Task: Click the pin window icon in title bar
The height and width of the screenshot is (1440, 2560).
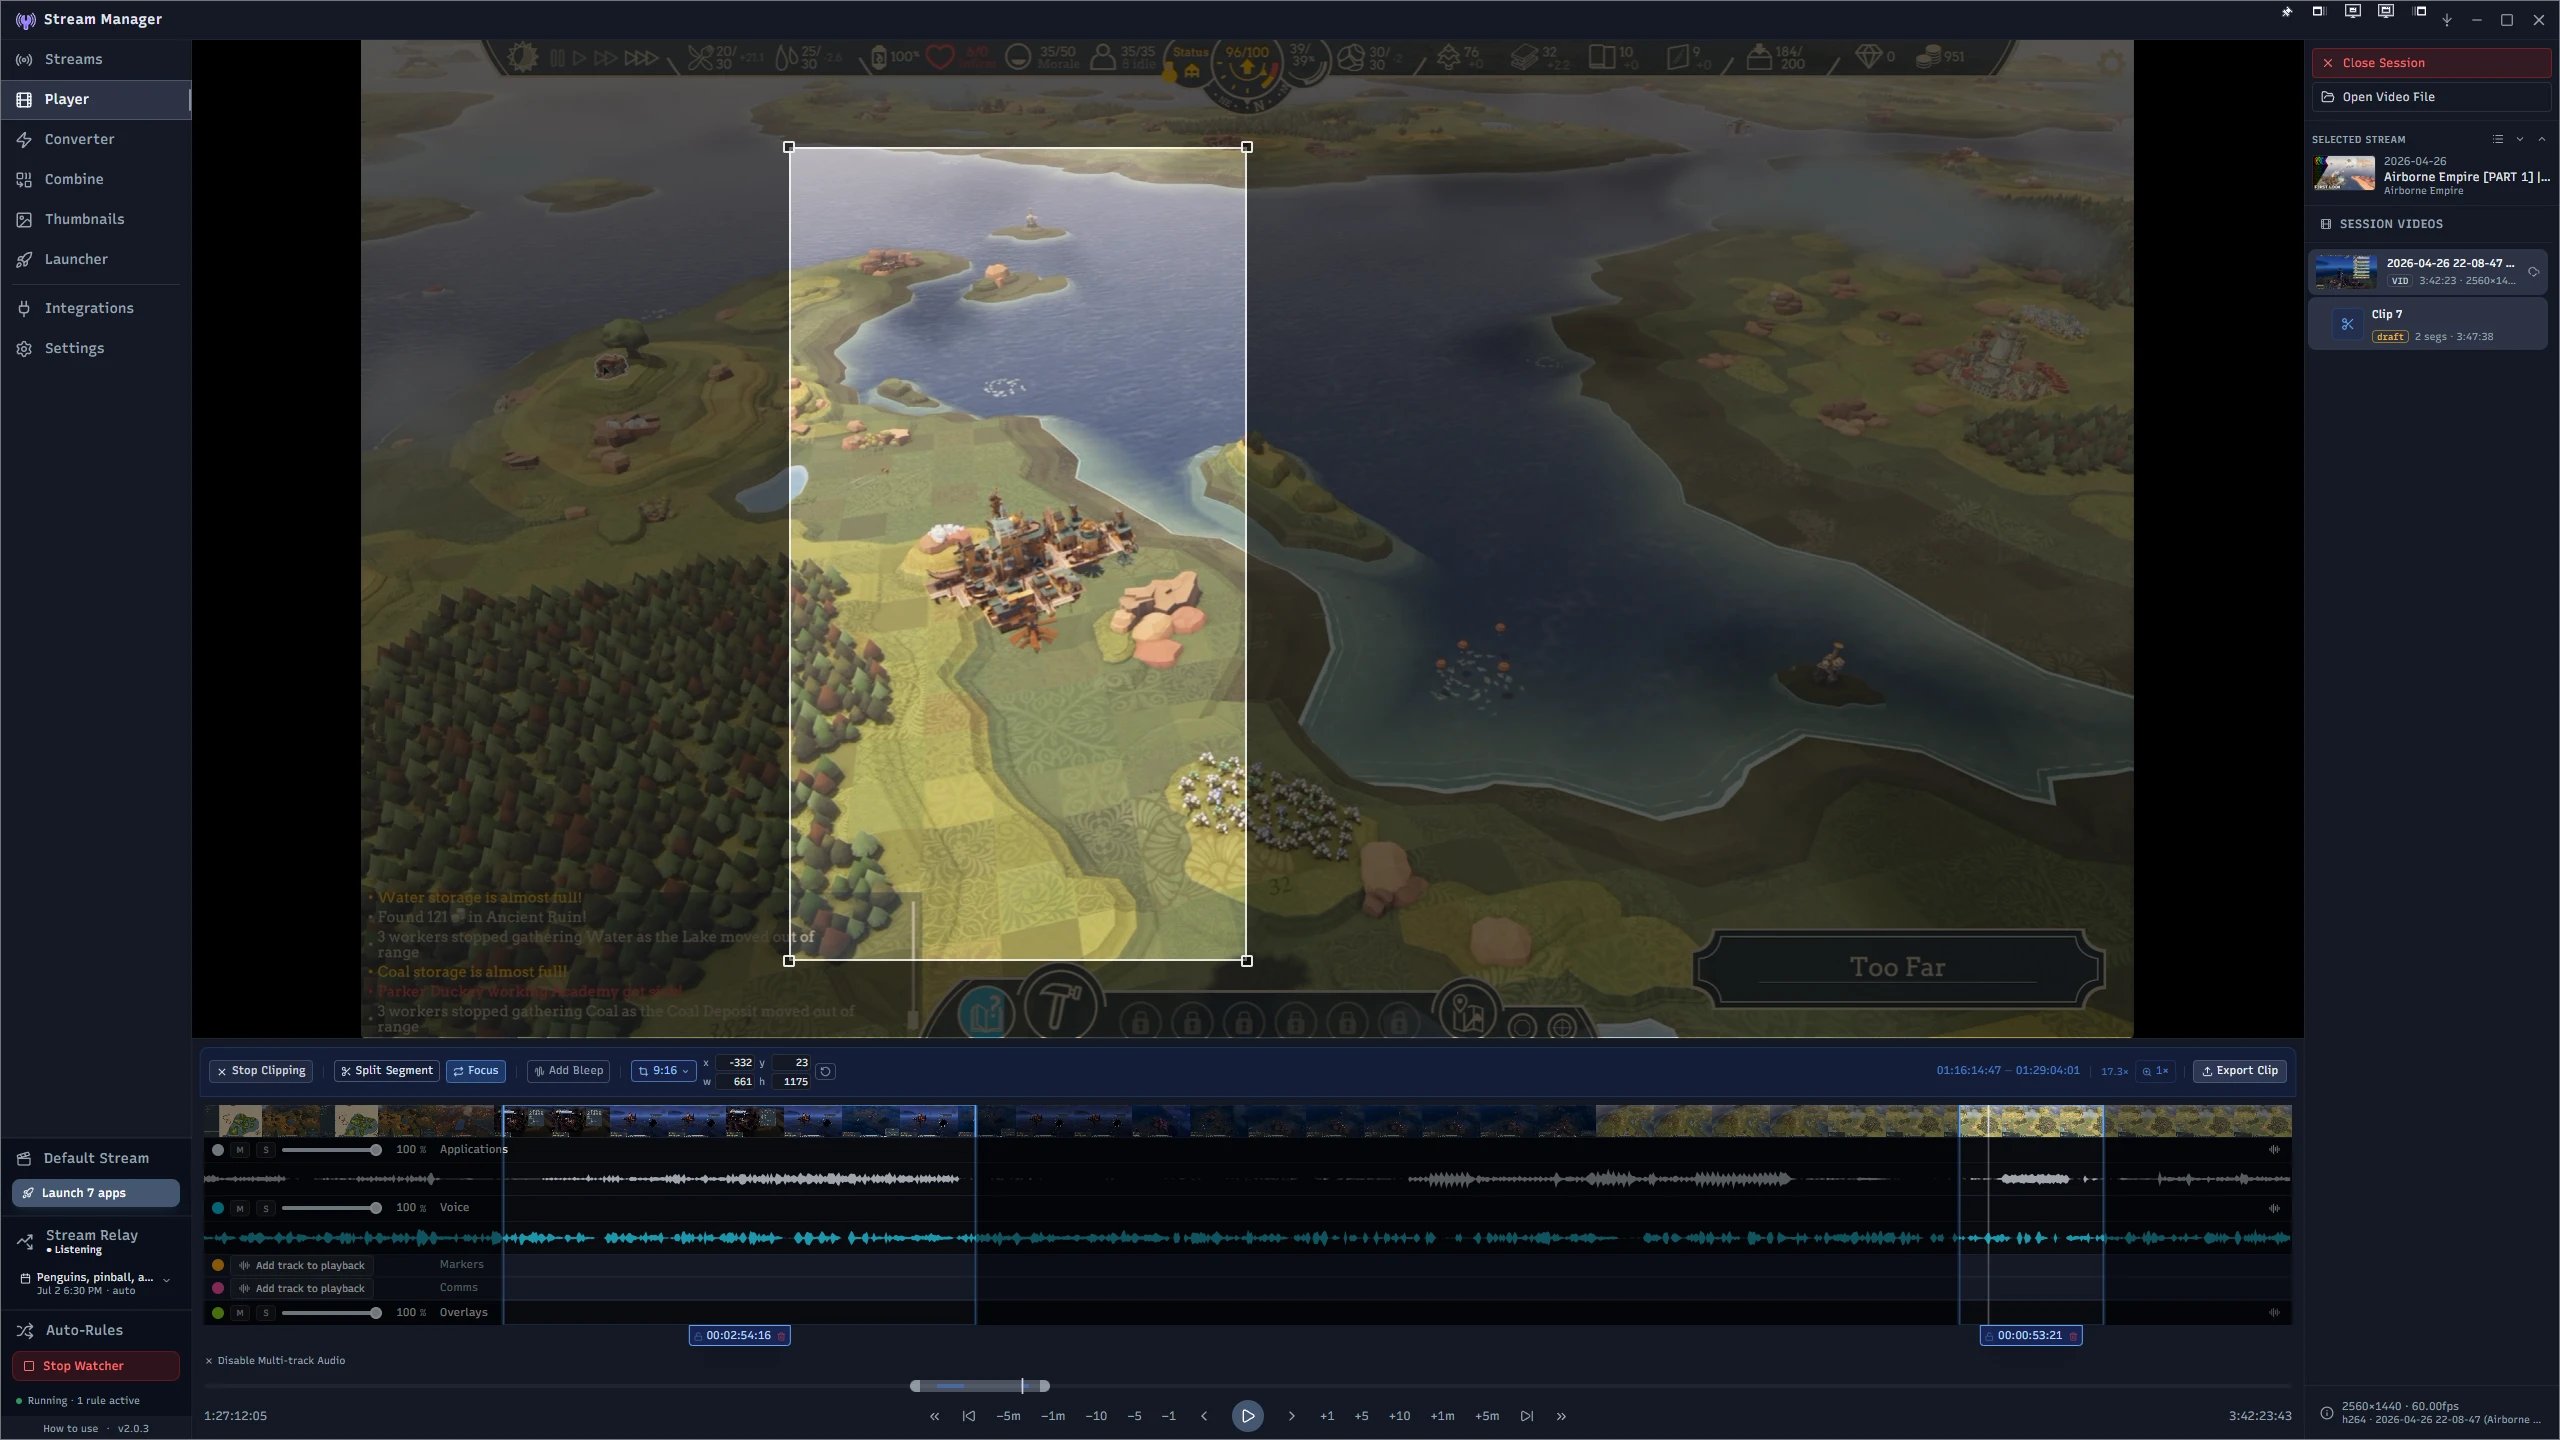Action: click(x=2286, y=12)
